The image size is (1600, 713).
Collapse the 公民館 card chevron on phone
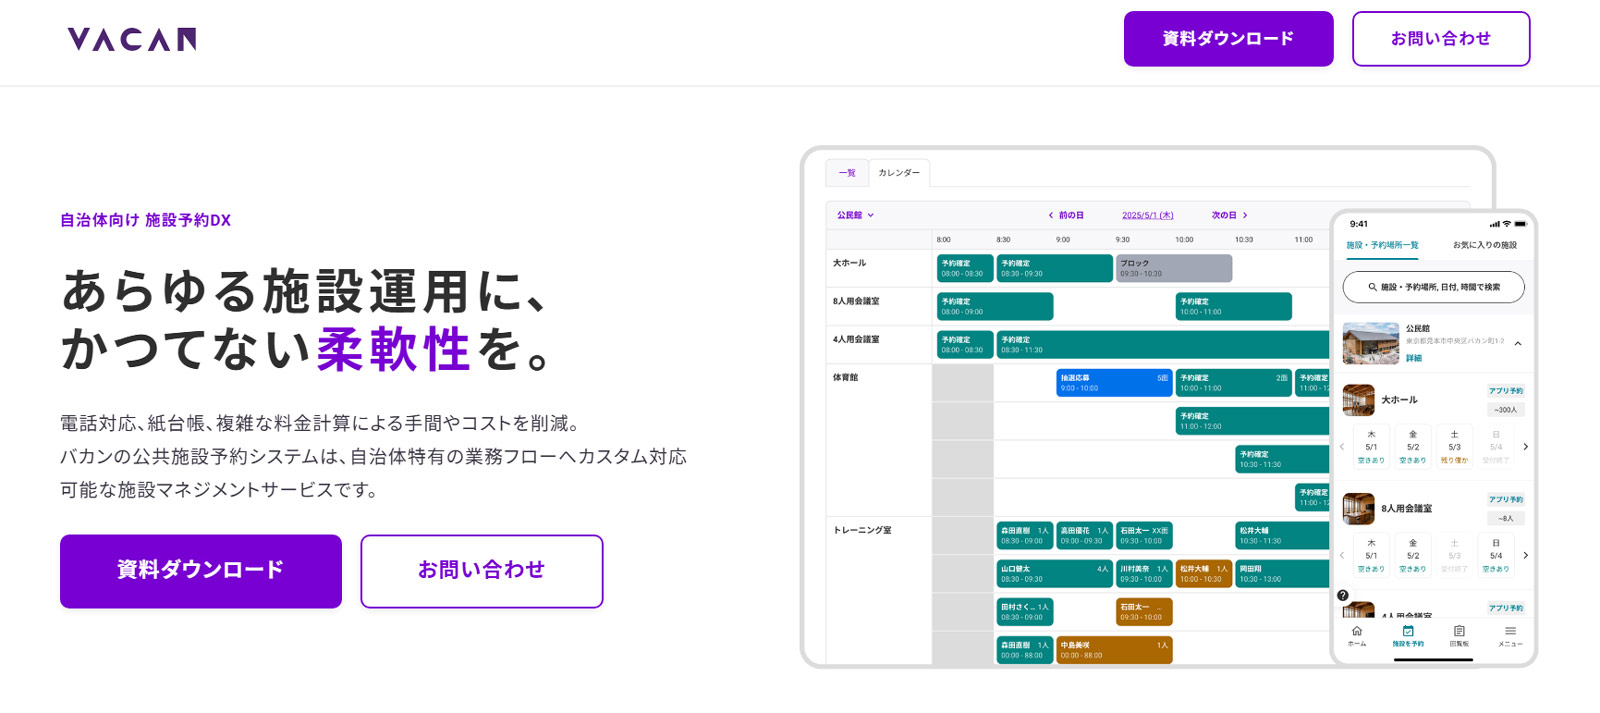[1518, 343]
